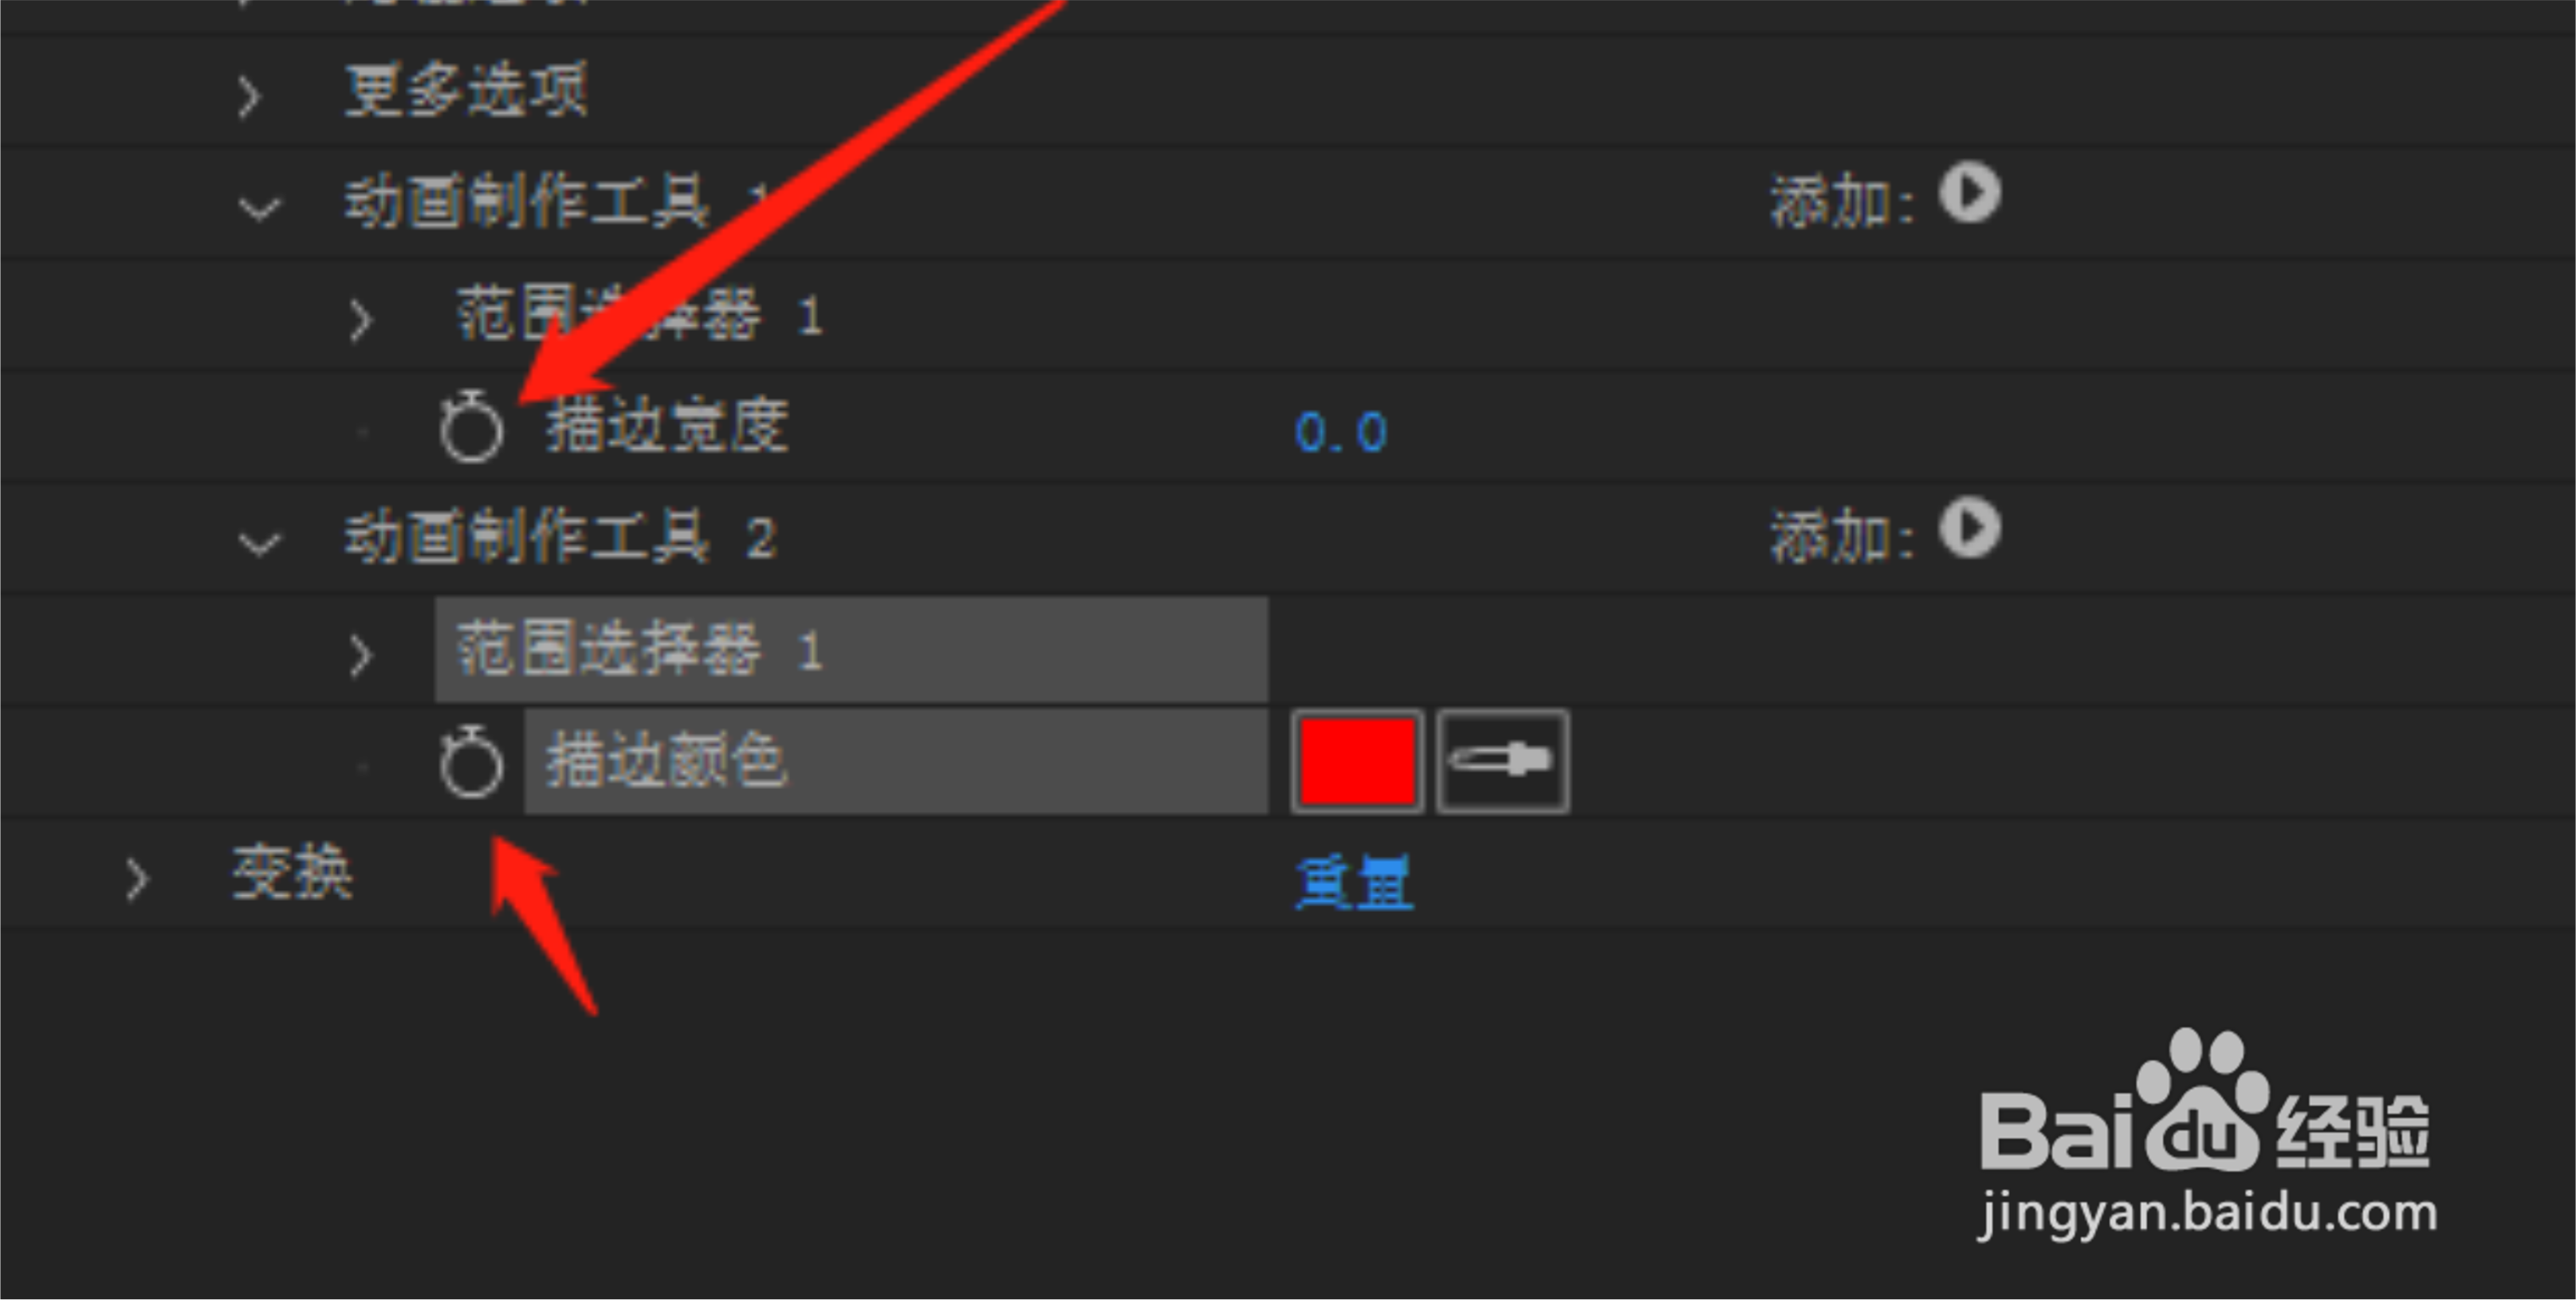Toggle stopwatch for 描边宽度 property
2576x1300 pixels.
(471, 427)
